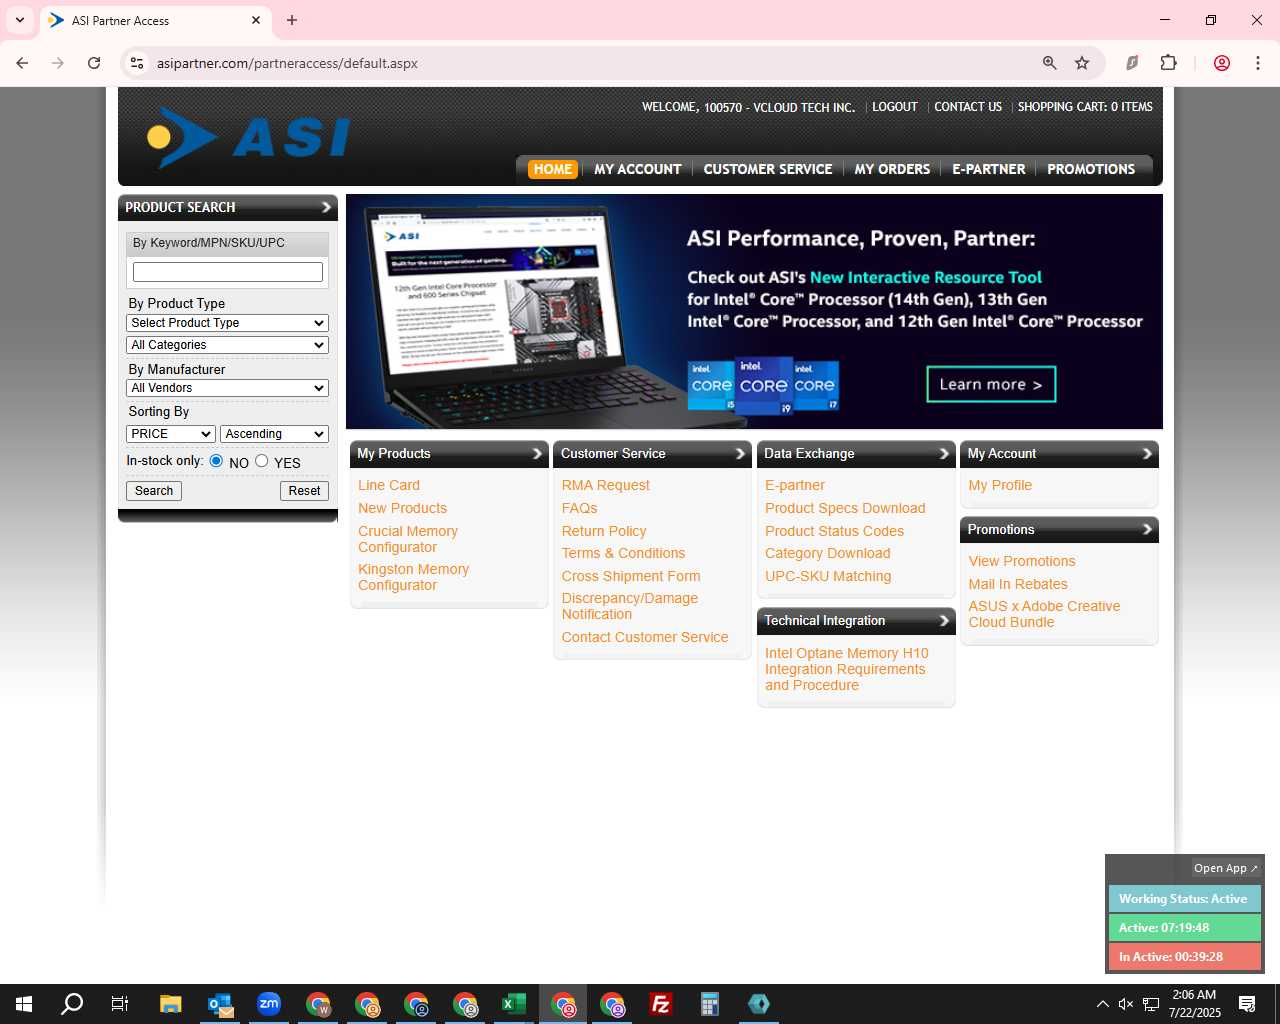1280x1024 pixels.
Task: Click the Data Exchange panel arrow icon
Action: click(x=944, y=454)
